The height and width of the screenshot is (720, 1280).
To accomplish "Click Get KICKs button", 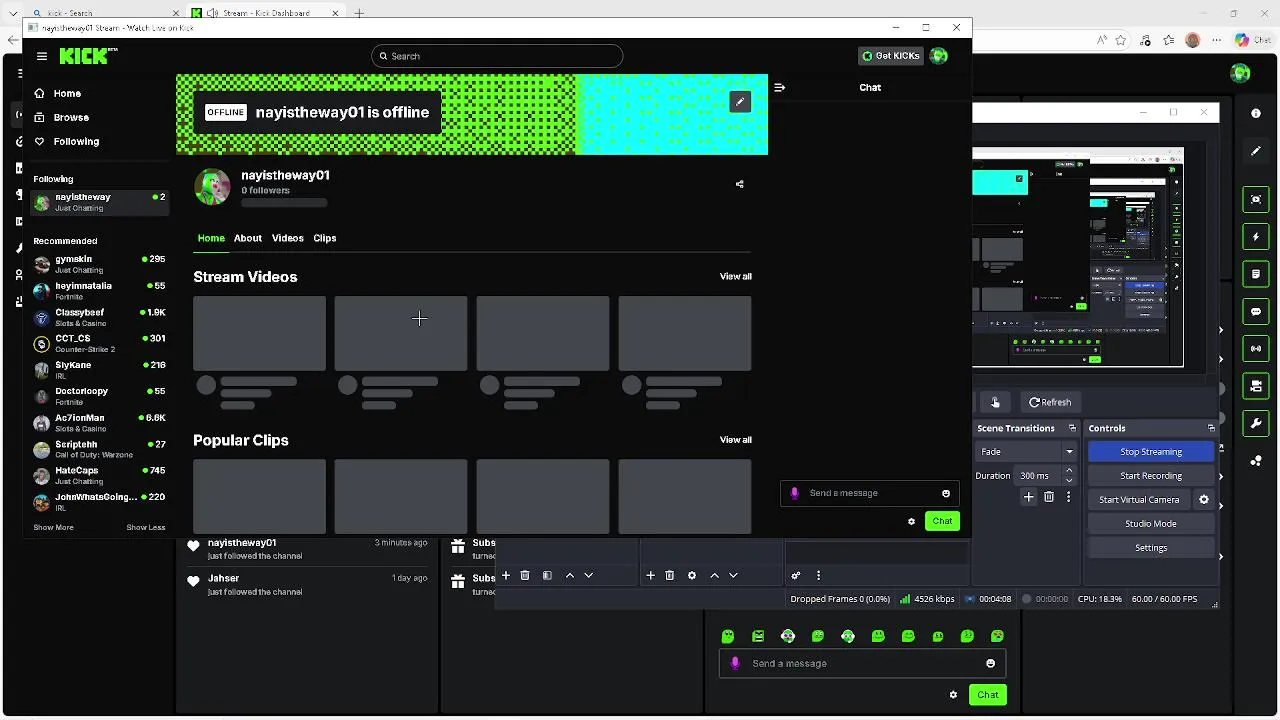I will 891,56.
